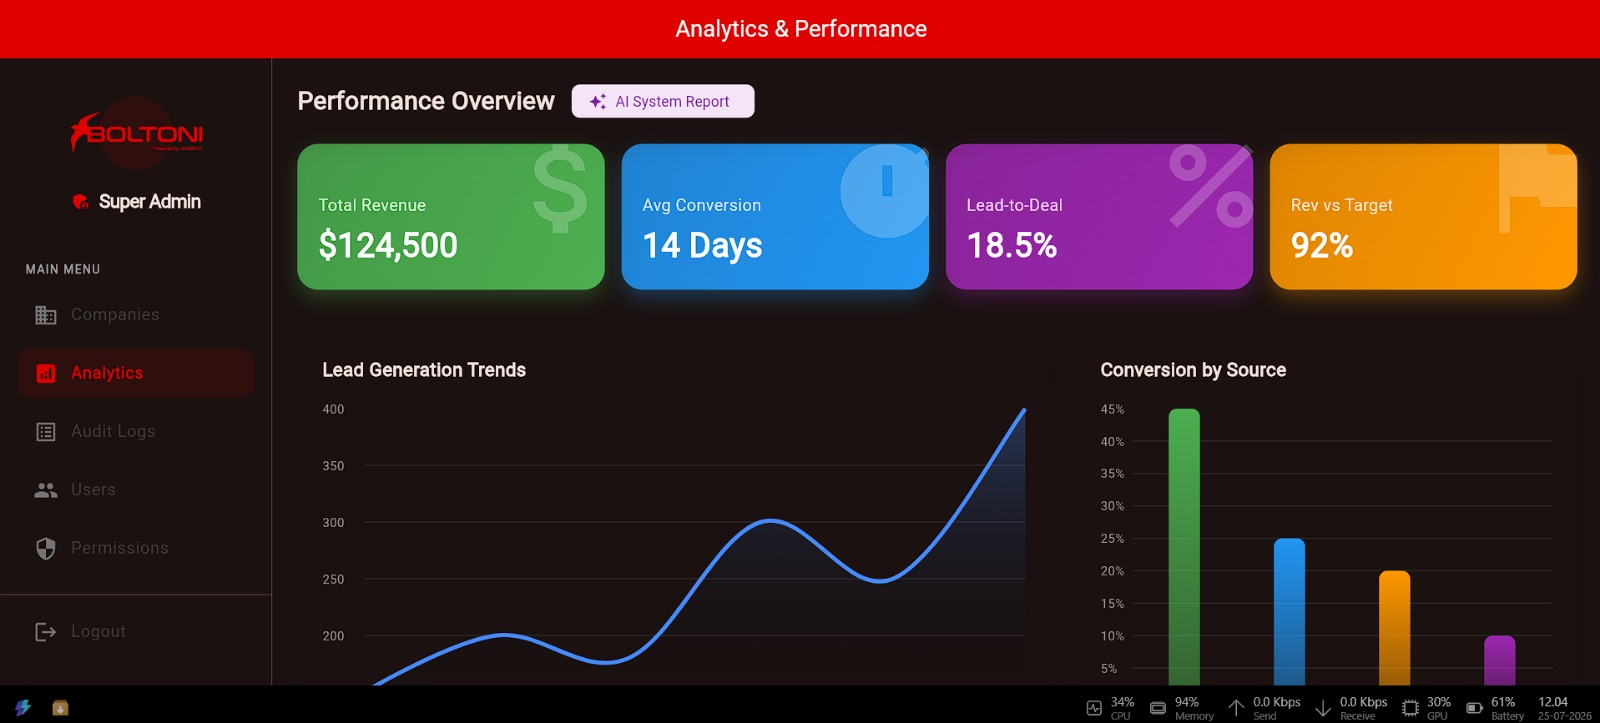Switch to Audit Logs menu item

coord(136,432)
